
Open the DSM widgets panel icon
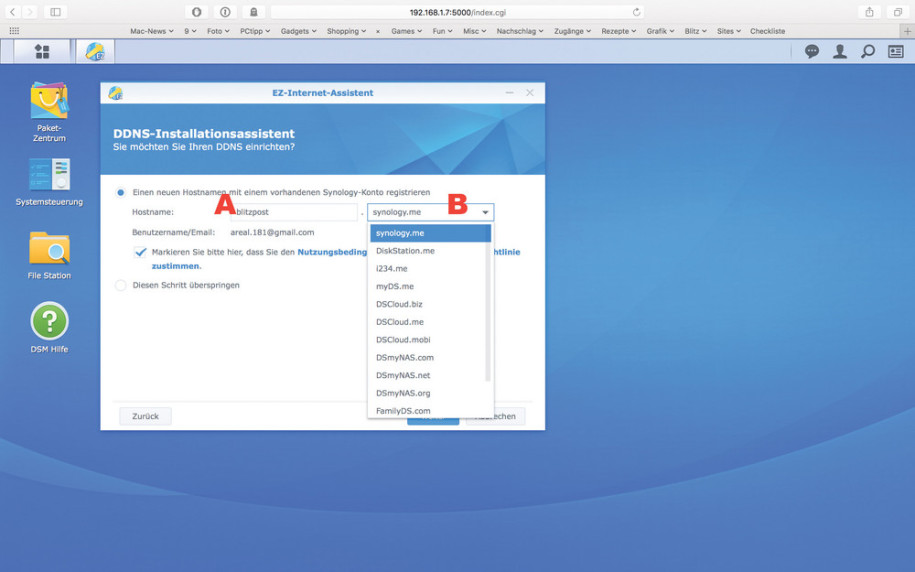[x=896, y=52]
